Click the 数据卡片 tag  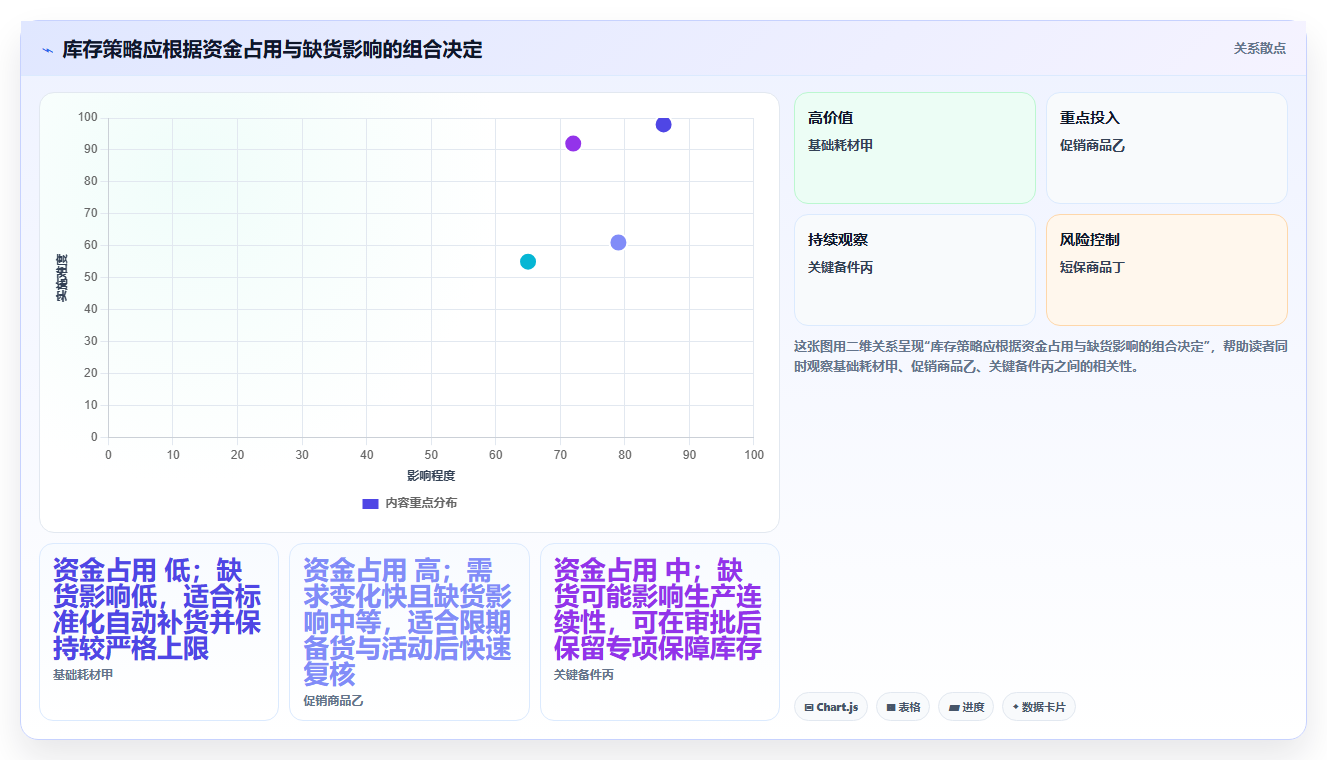click(x=1038, y=707)
